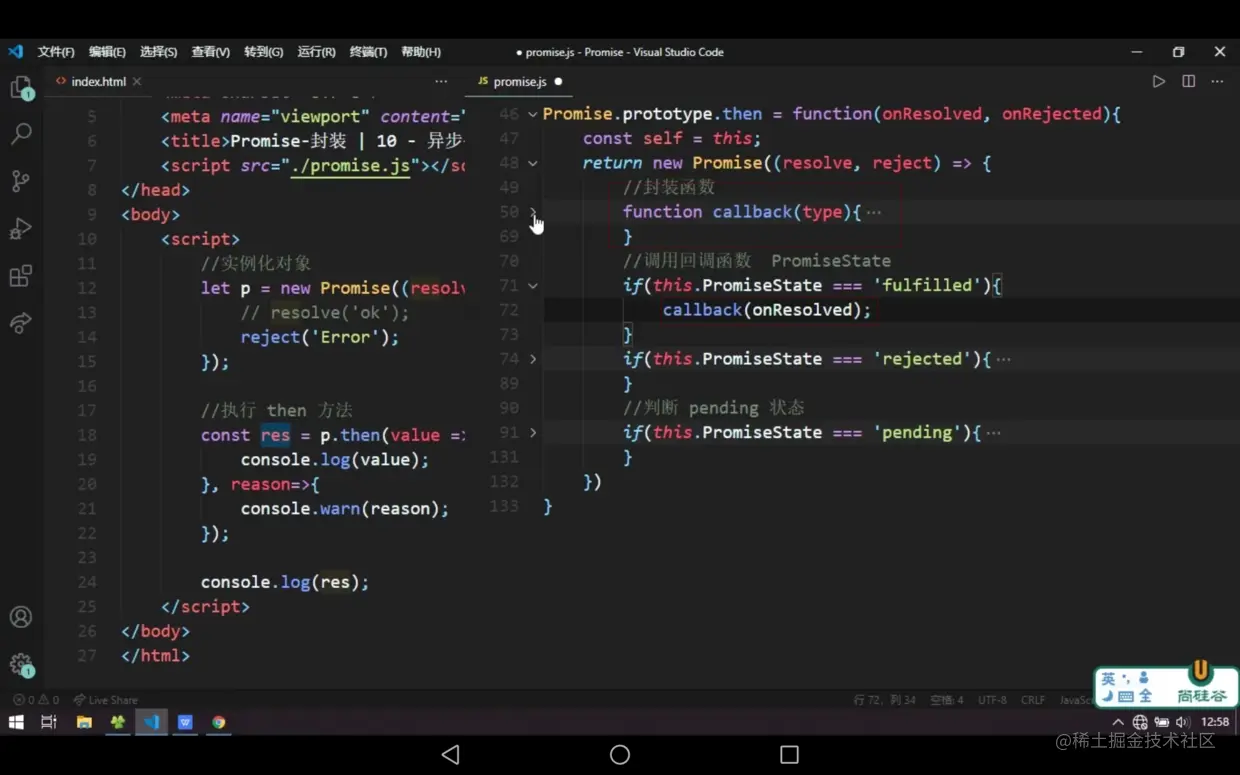This screenshot has height=775, width=1240.
Task: Click the unsaved dot on promise.js tab
Action: [558, 82]
